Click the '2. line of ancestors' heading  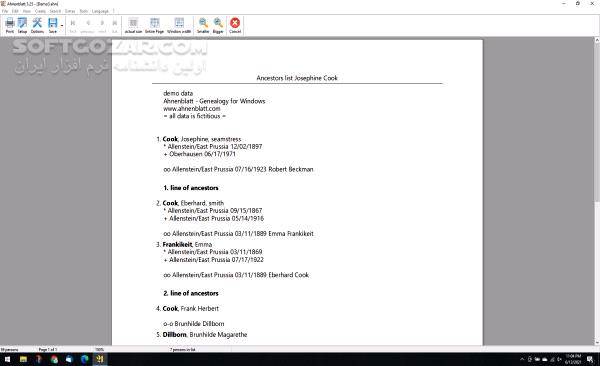[x=191, y=293]
